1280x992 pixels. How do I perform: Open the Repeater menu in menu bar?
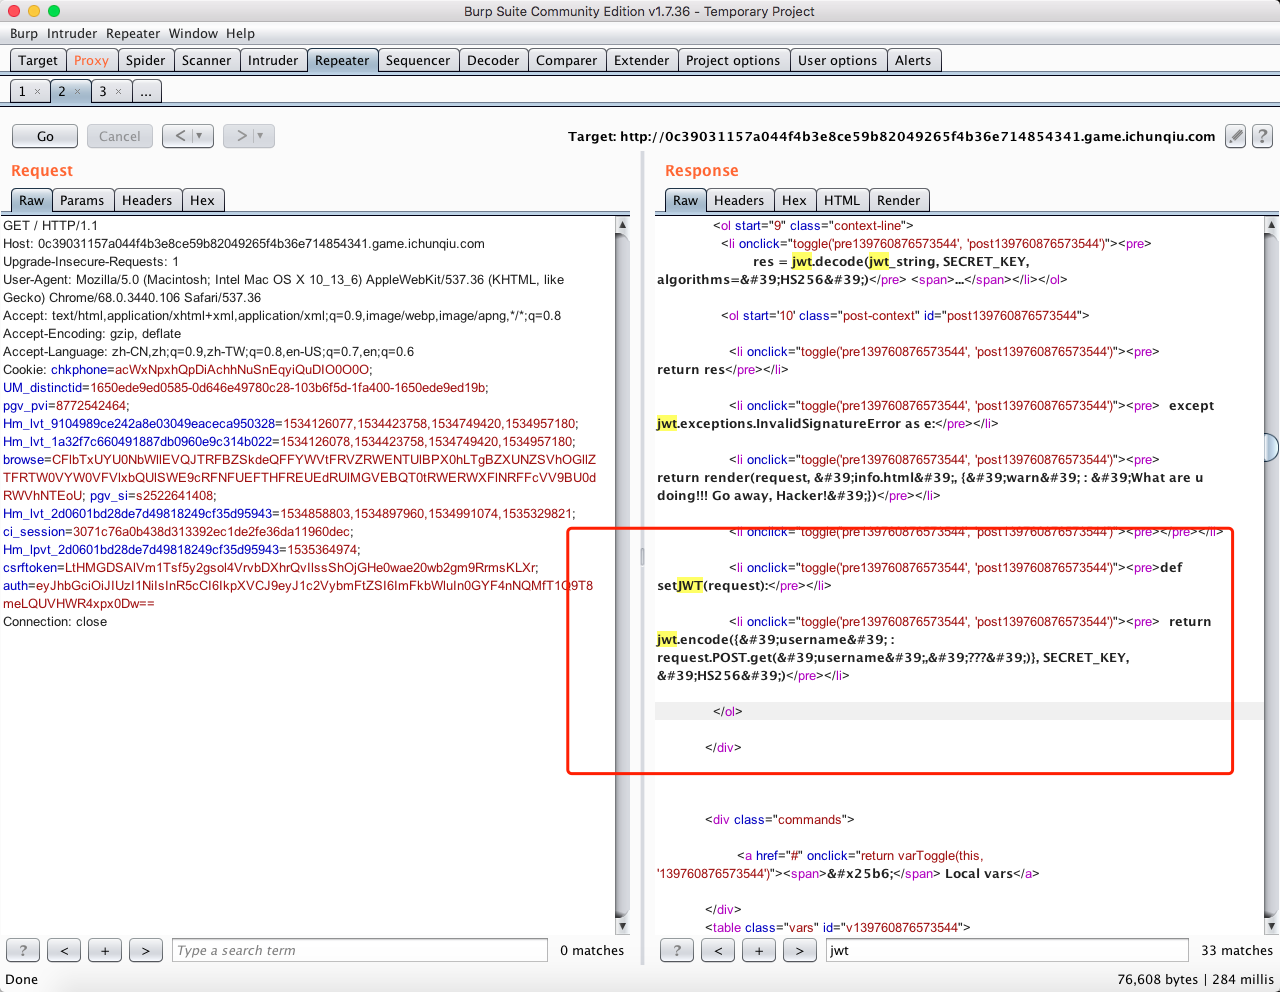coord(133,33)
